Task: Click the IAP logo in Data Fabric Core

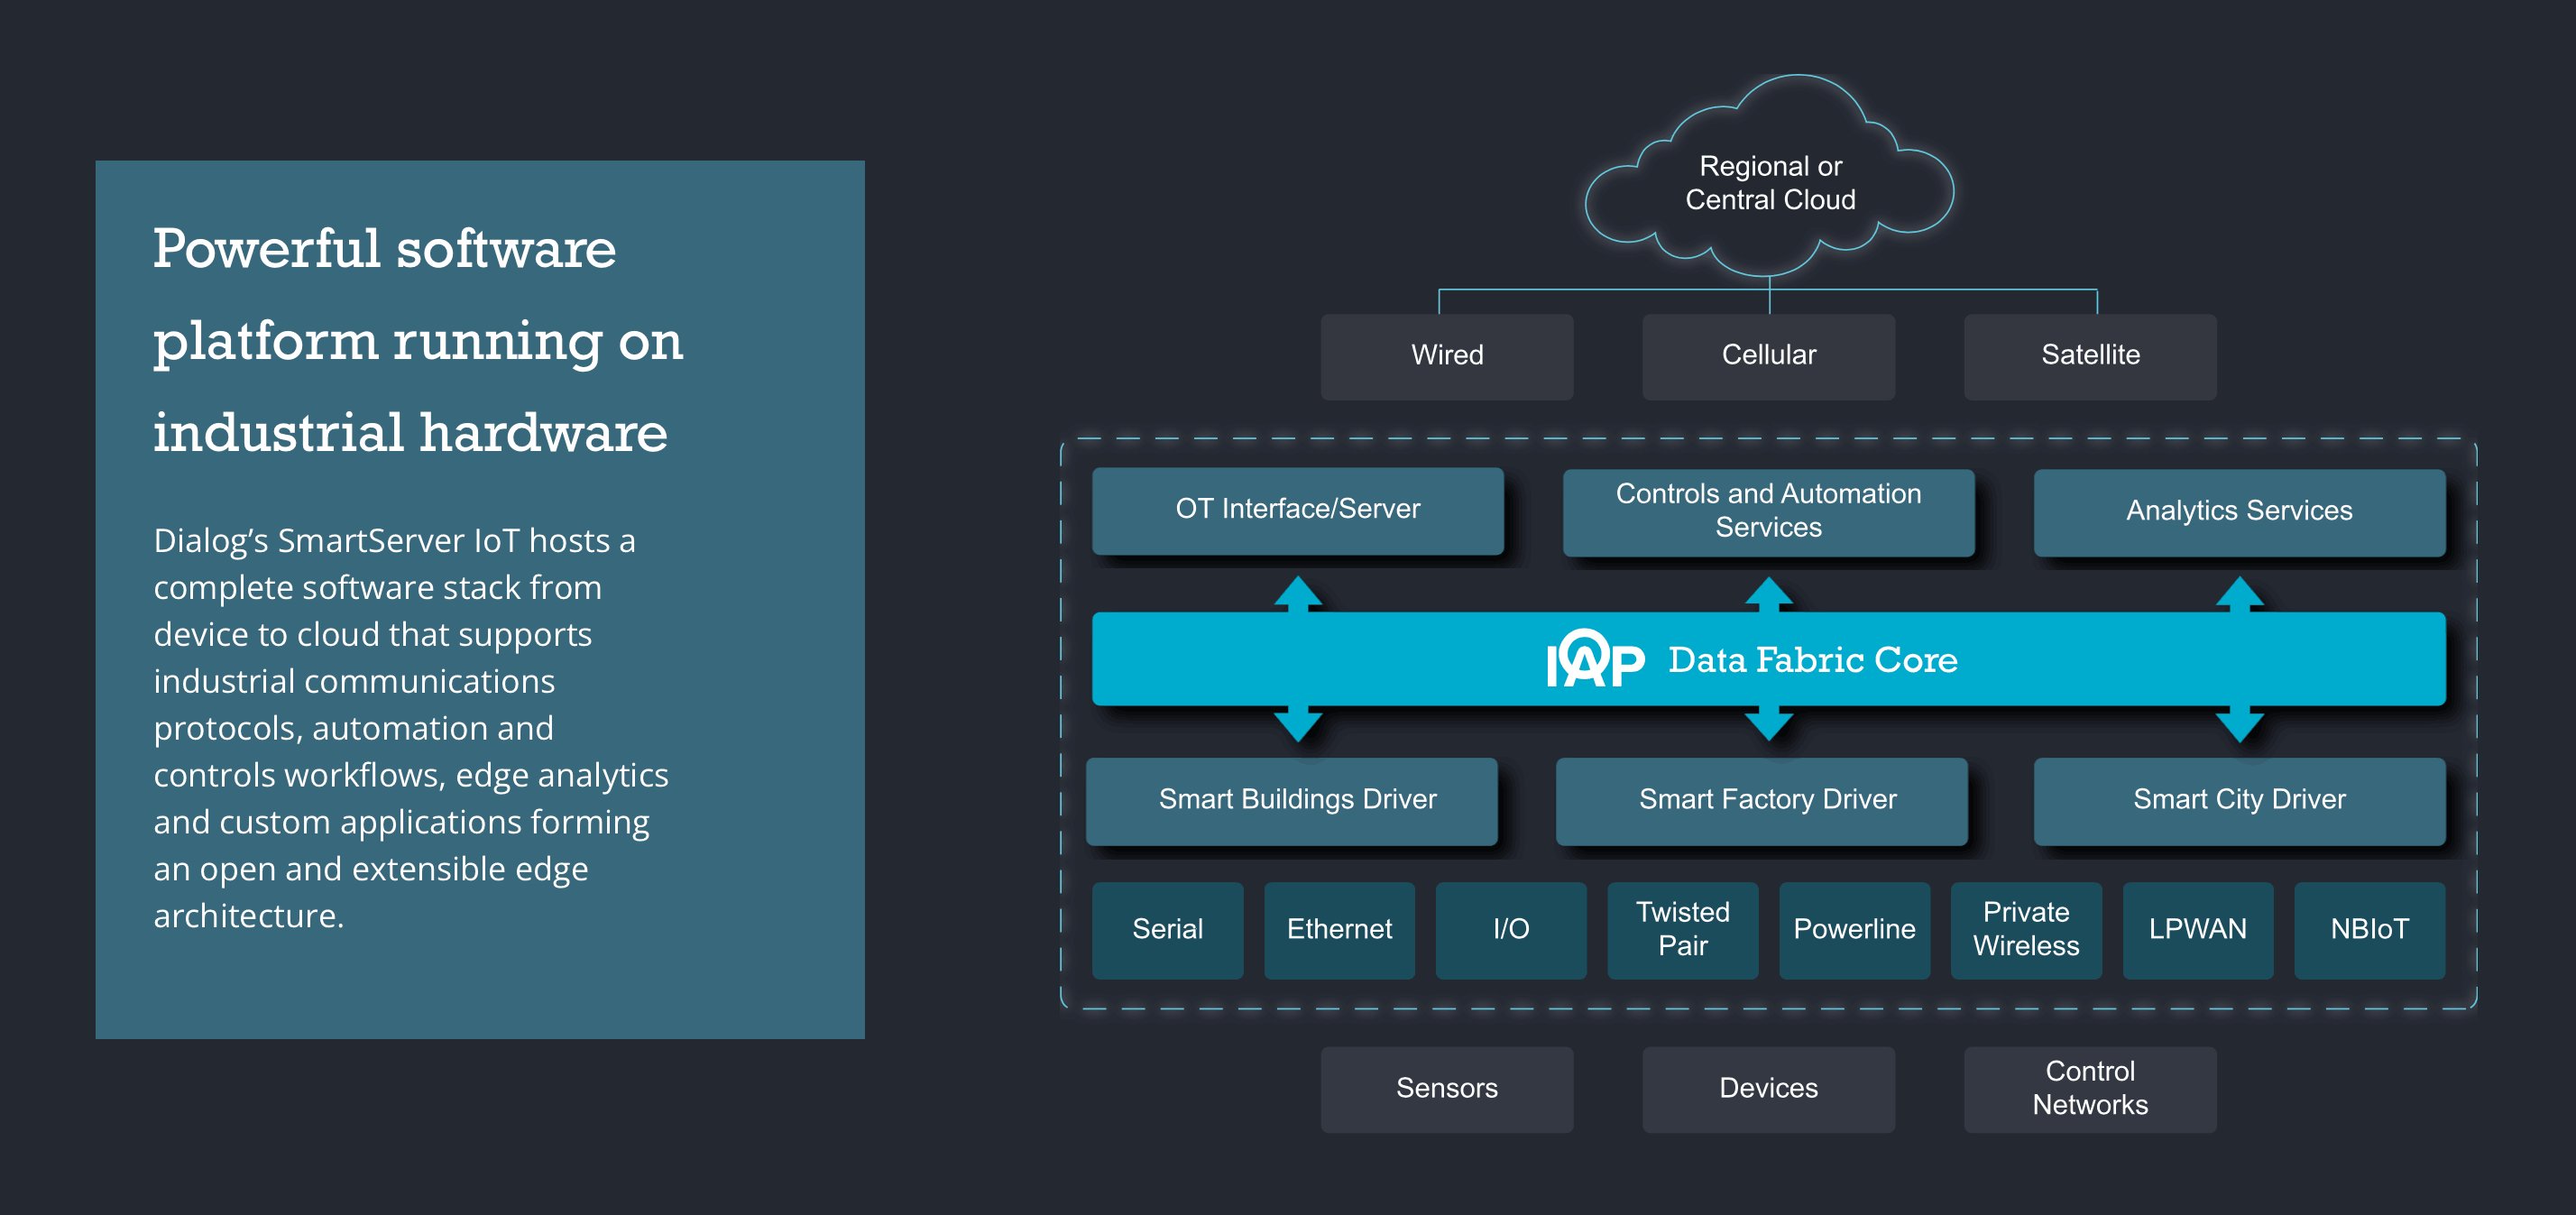Action: 1594,659
